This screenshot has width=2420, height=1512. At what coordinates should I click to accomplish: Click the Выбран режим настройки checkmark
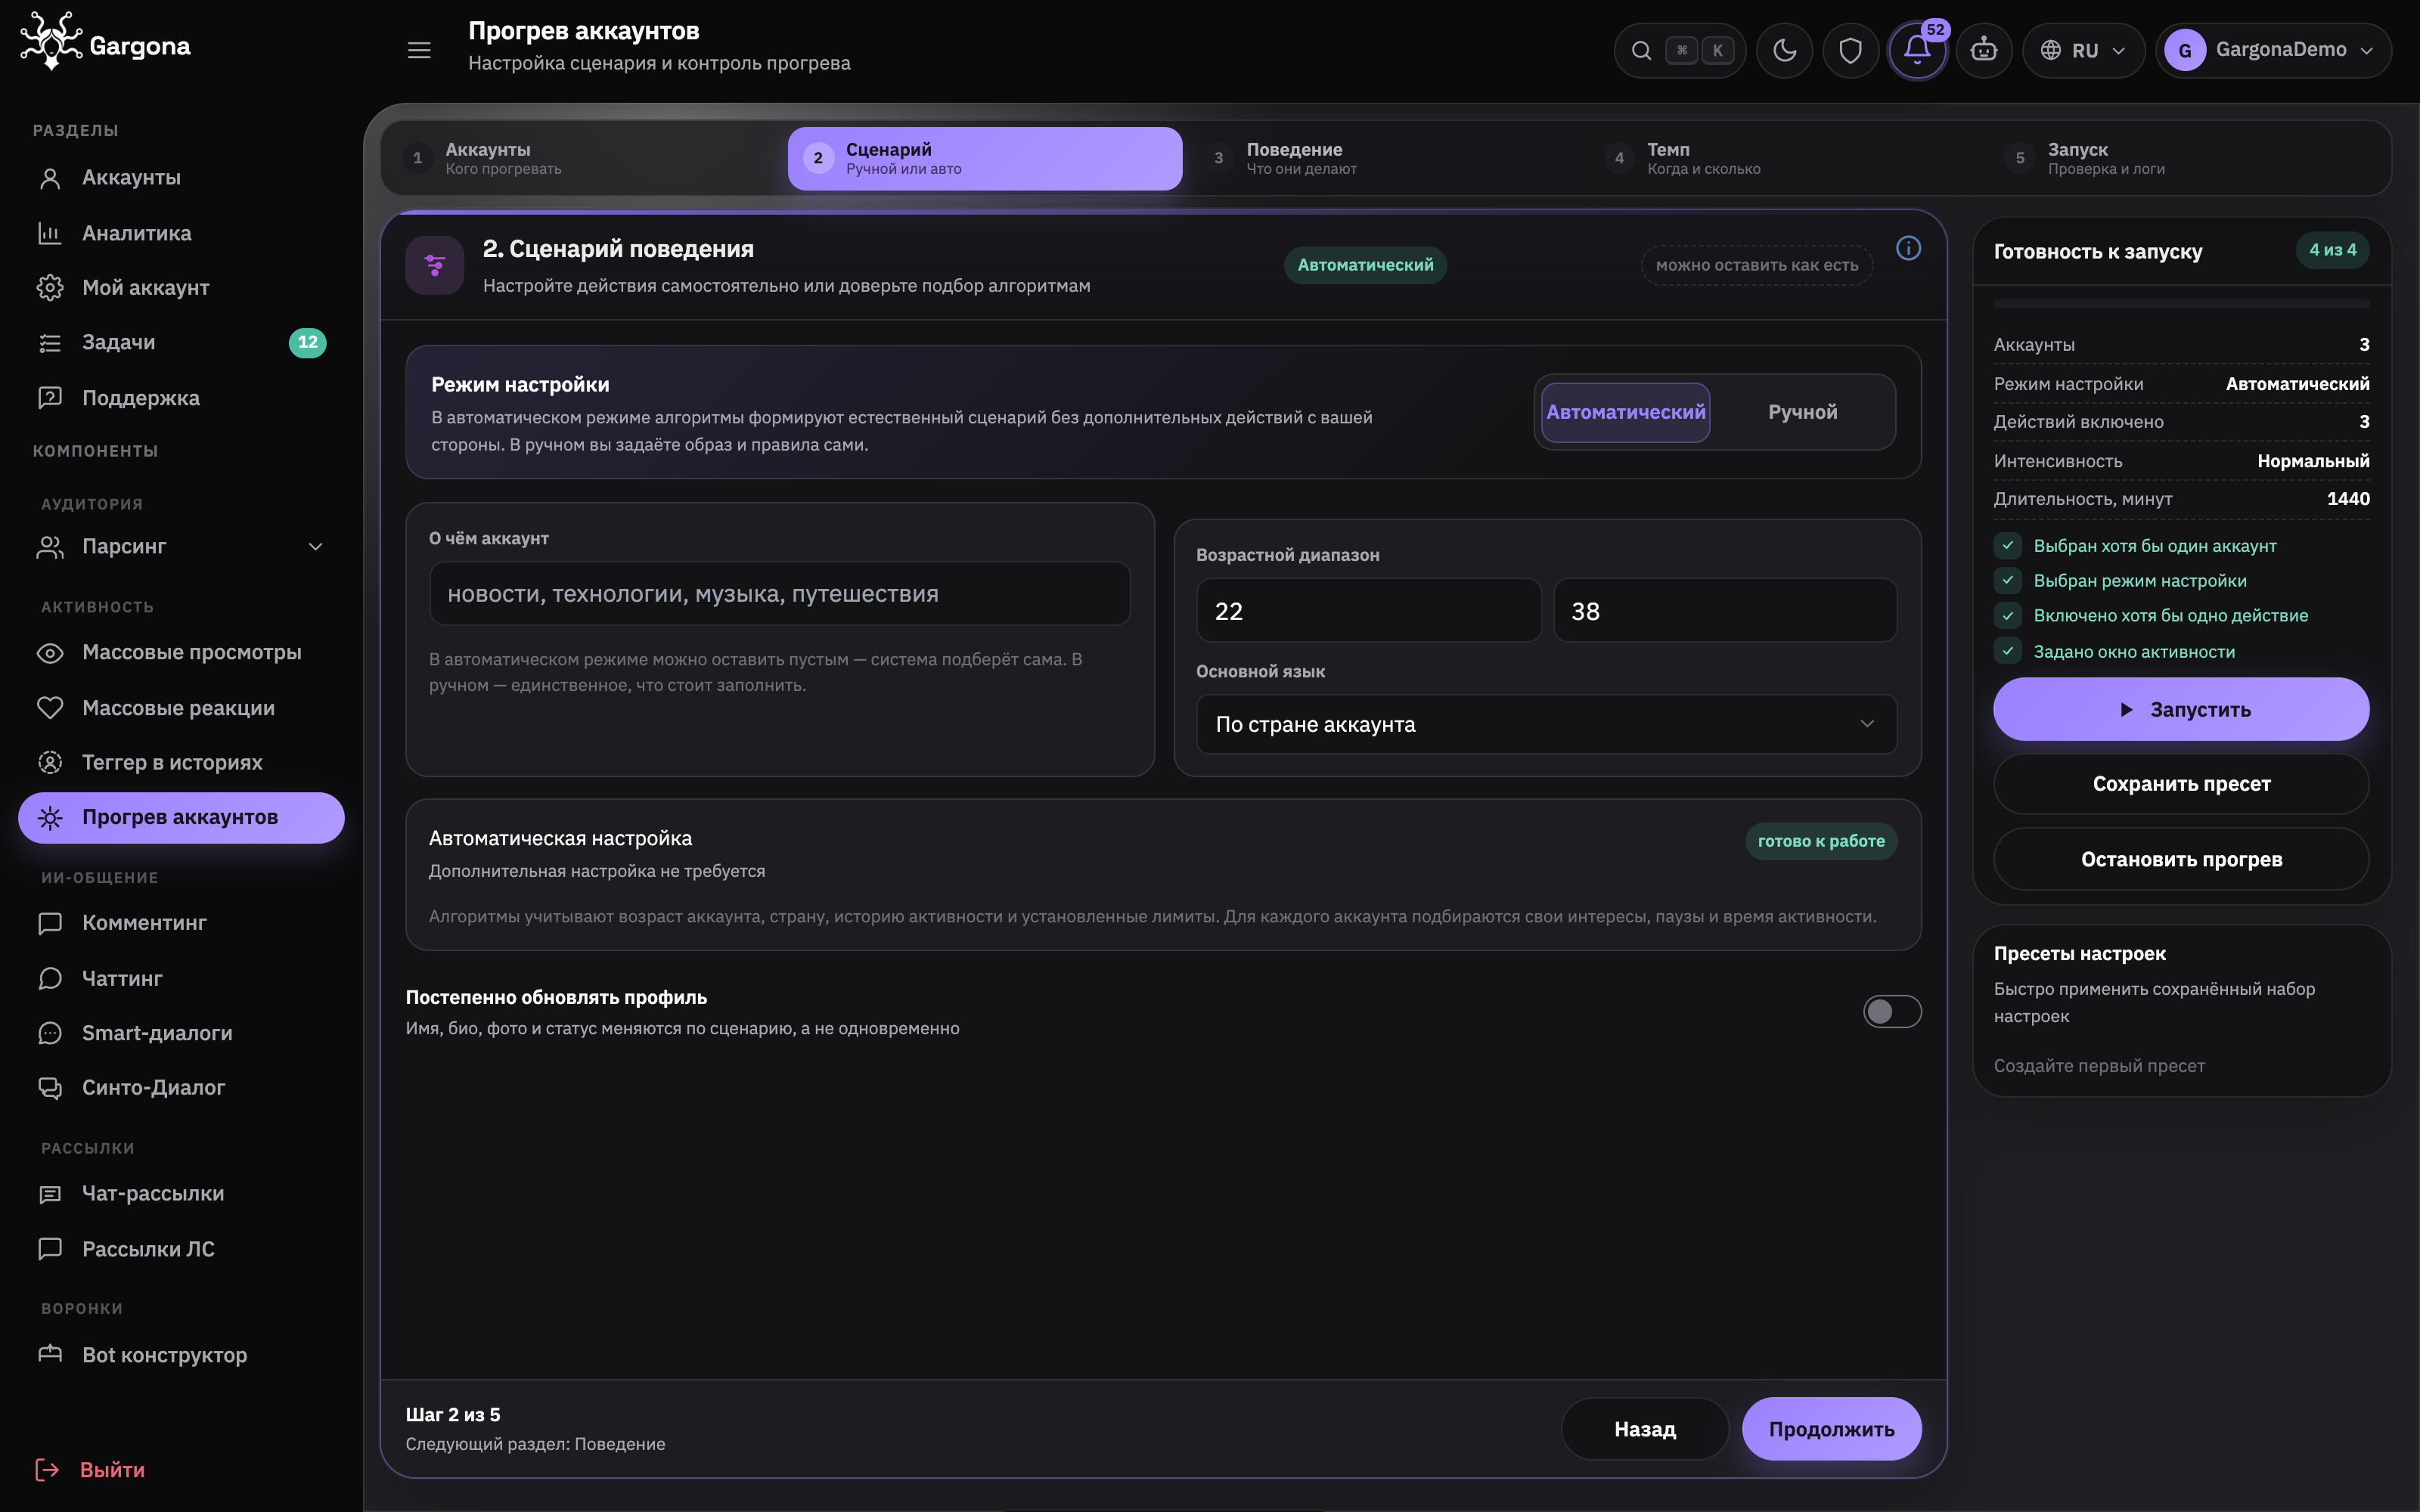tap(2007, 581)
